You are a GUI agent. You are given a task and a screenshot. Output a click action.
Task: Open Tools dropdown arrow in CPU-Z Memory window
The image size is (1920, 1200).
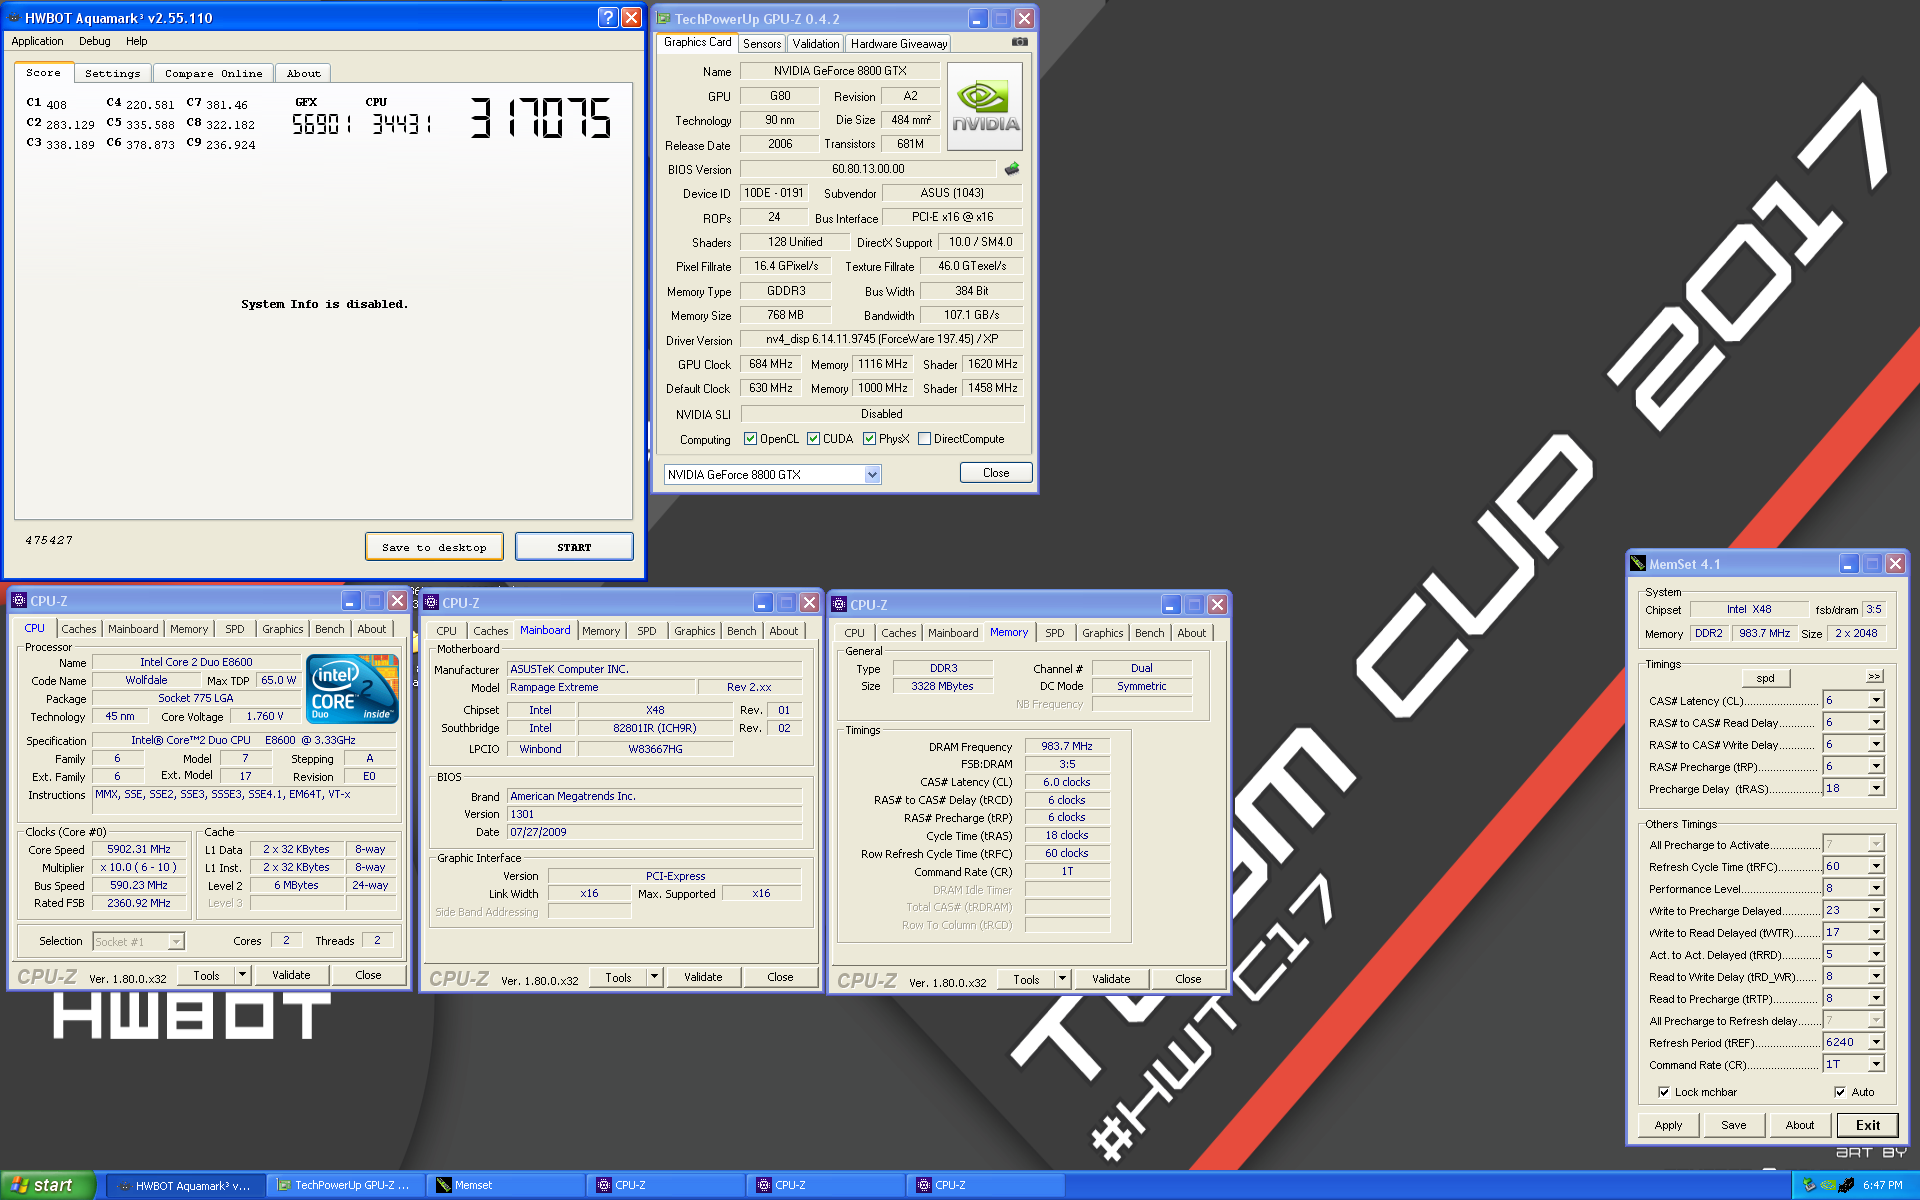(1062, 980)
